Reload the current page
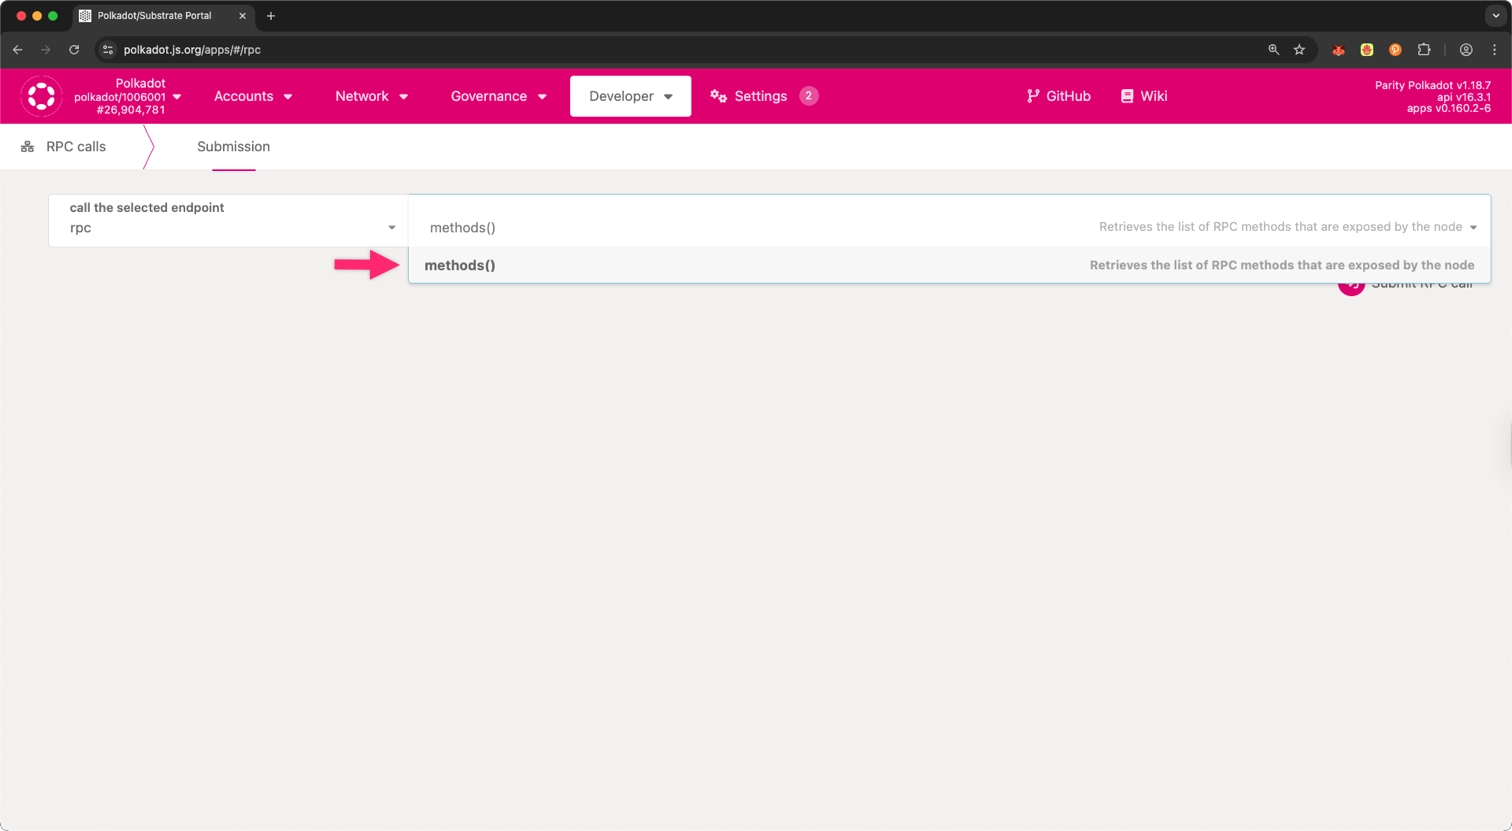This screenshot has height=831, width=1512. 74,49
